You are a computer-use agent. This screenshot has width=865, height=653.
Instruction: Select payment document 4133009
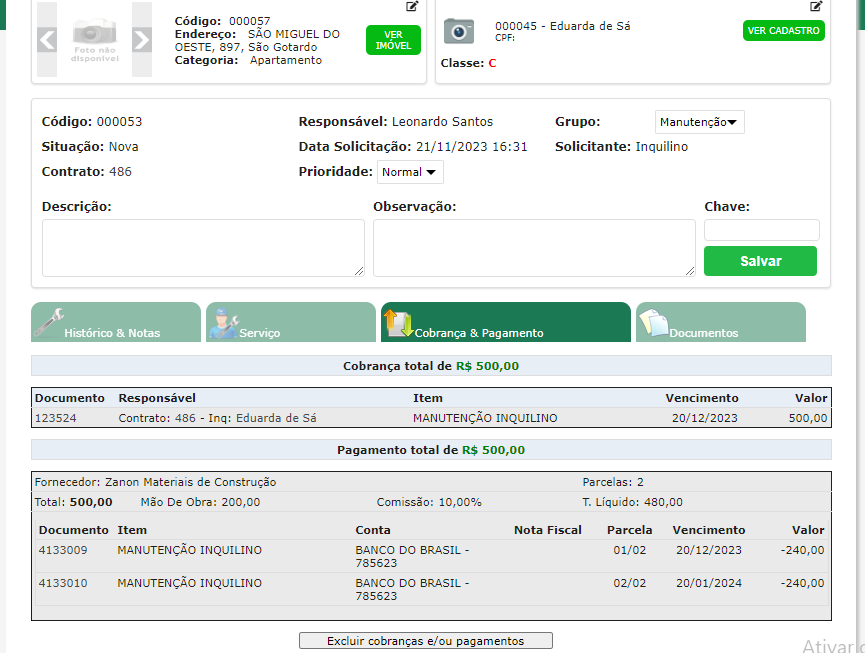[x=63, y=550]
